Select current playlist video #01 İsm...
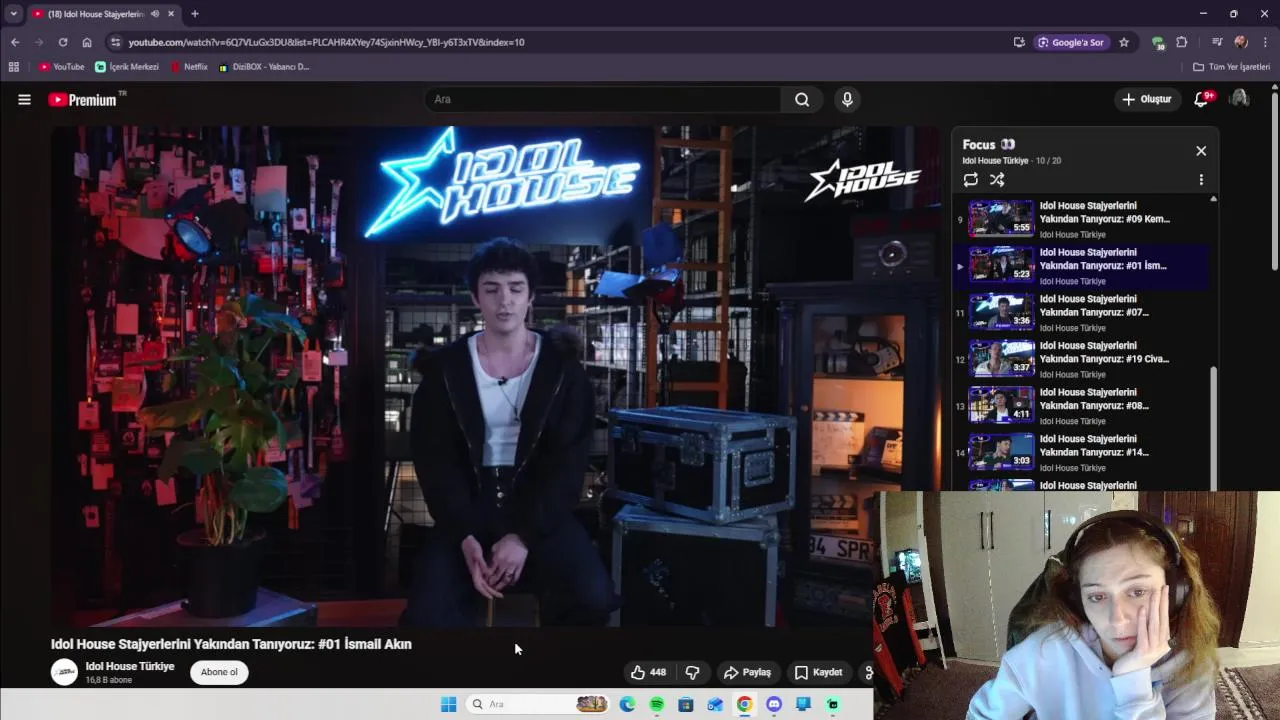Viewport: 1280px width, 720px height. pyautogui.click(x=1080, y=266)
